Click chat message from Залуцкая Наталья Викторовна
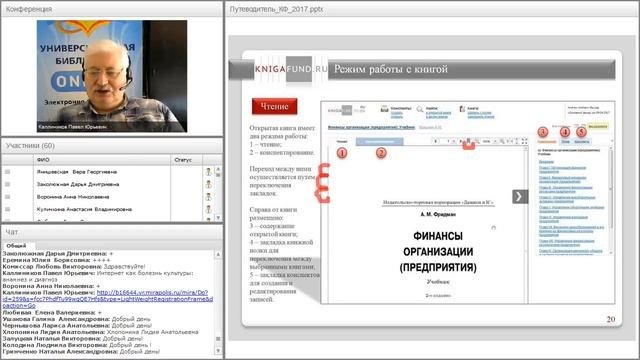Viewport: 640px width, 360px height. pyautogui.click(x=73, y=338)
